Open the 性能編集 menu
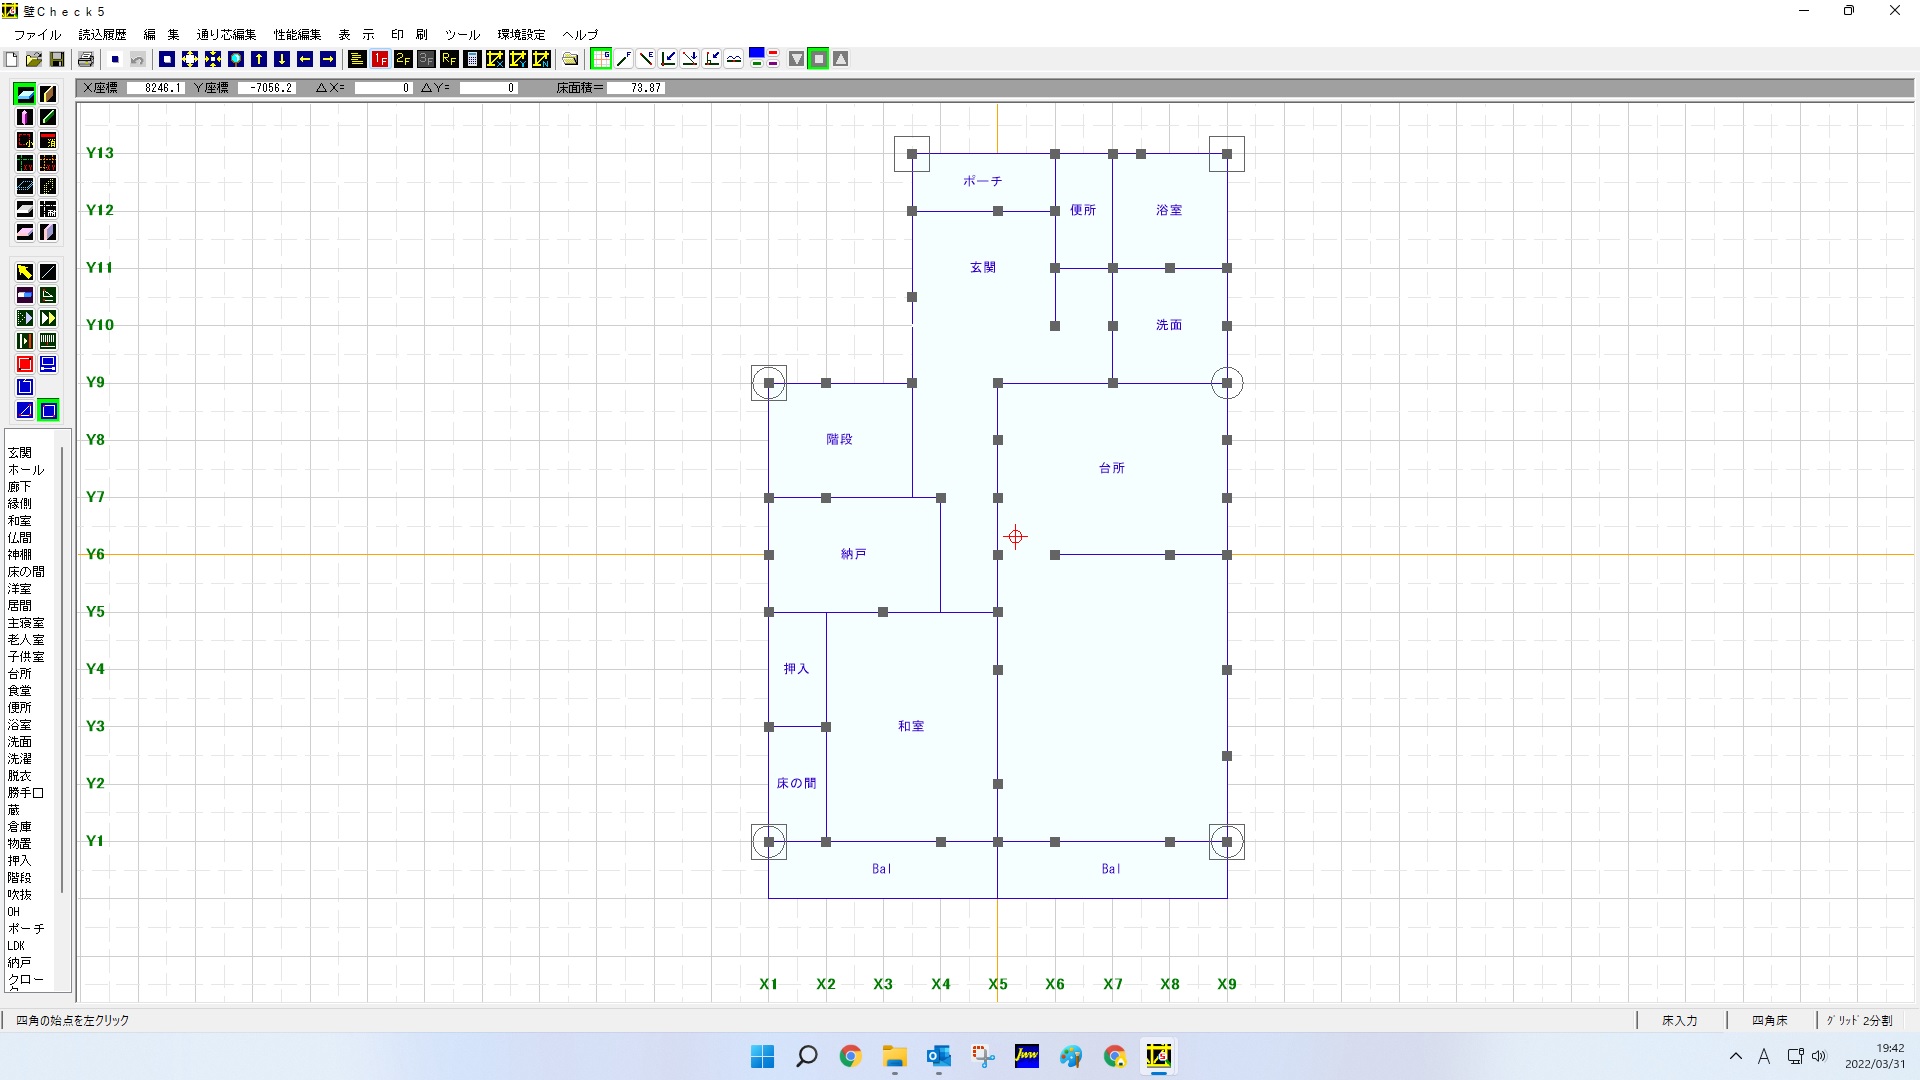The image size is (1920, 1080). [x=297, y=34]
